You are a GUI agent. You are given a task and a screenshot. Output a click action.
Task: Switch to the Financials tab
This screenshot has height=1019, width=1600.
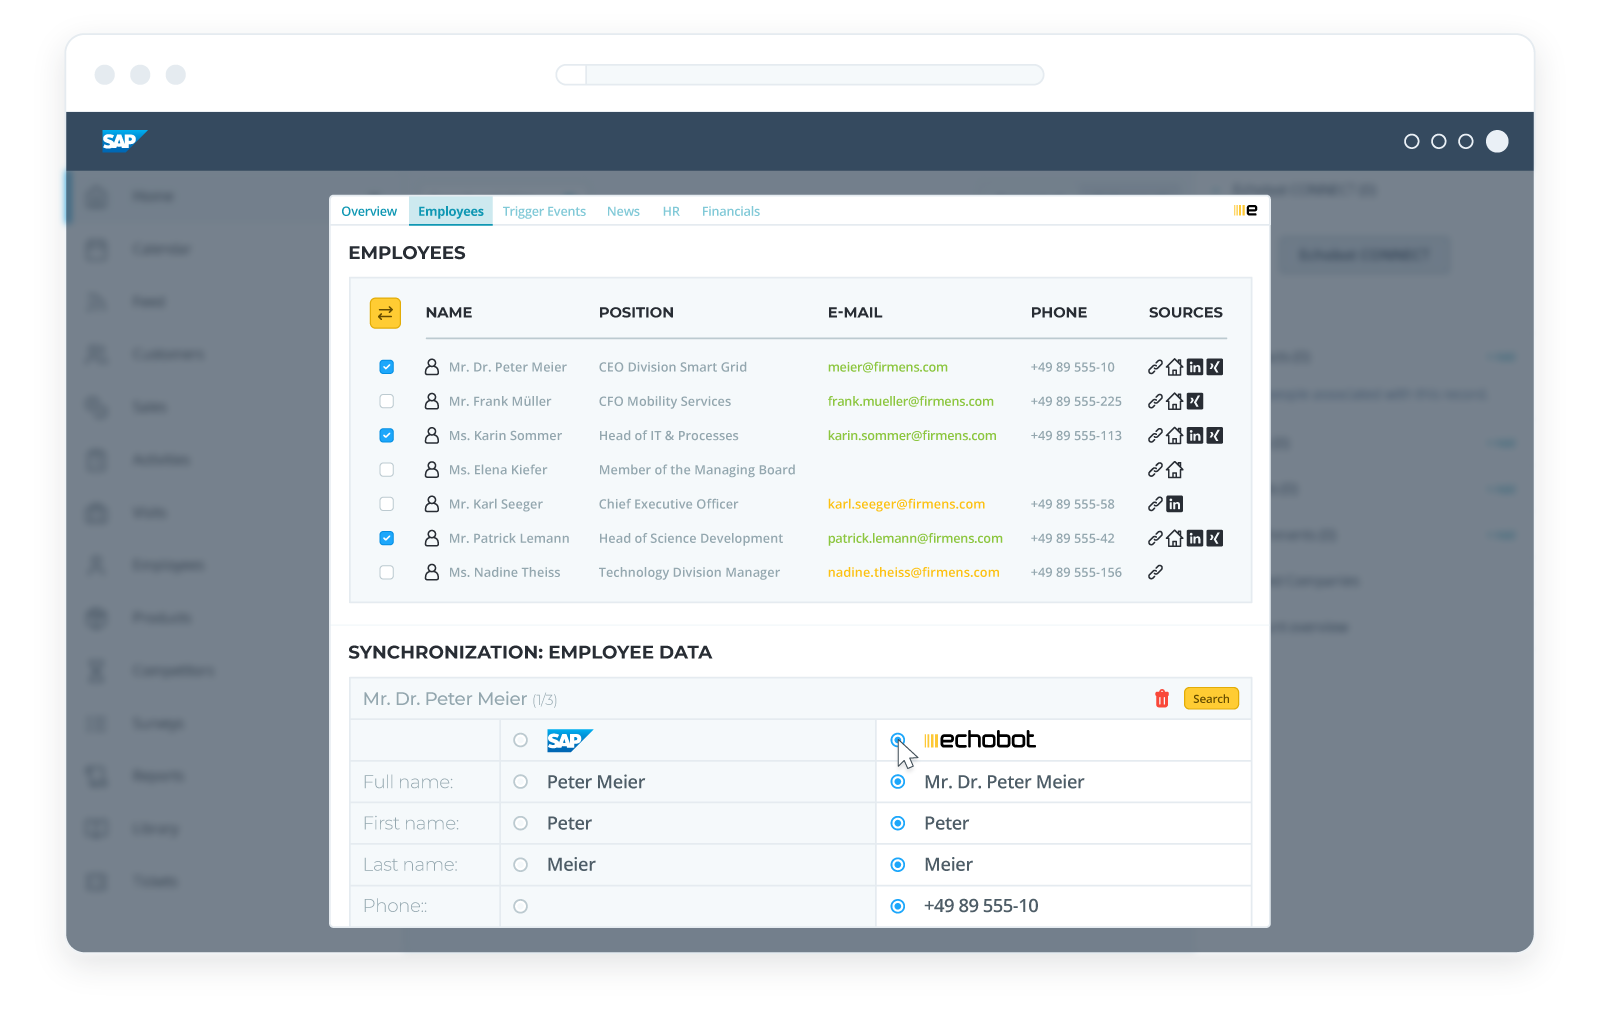click(730, 211)
